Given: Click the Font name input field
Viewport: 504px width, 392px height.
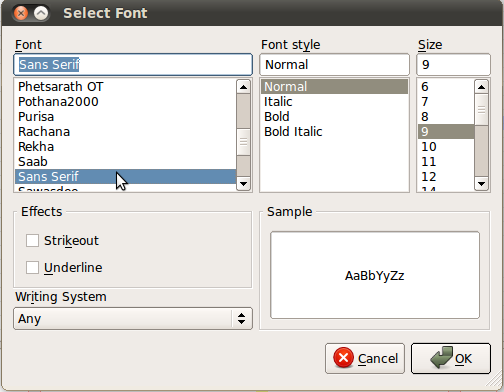Looking at the screenshot, I should click(133, 65).
